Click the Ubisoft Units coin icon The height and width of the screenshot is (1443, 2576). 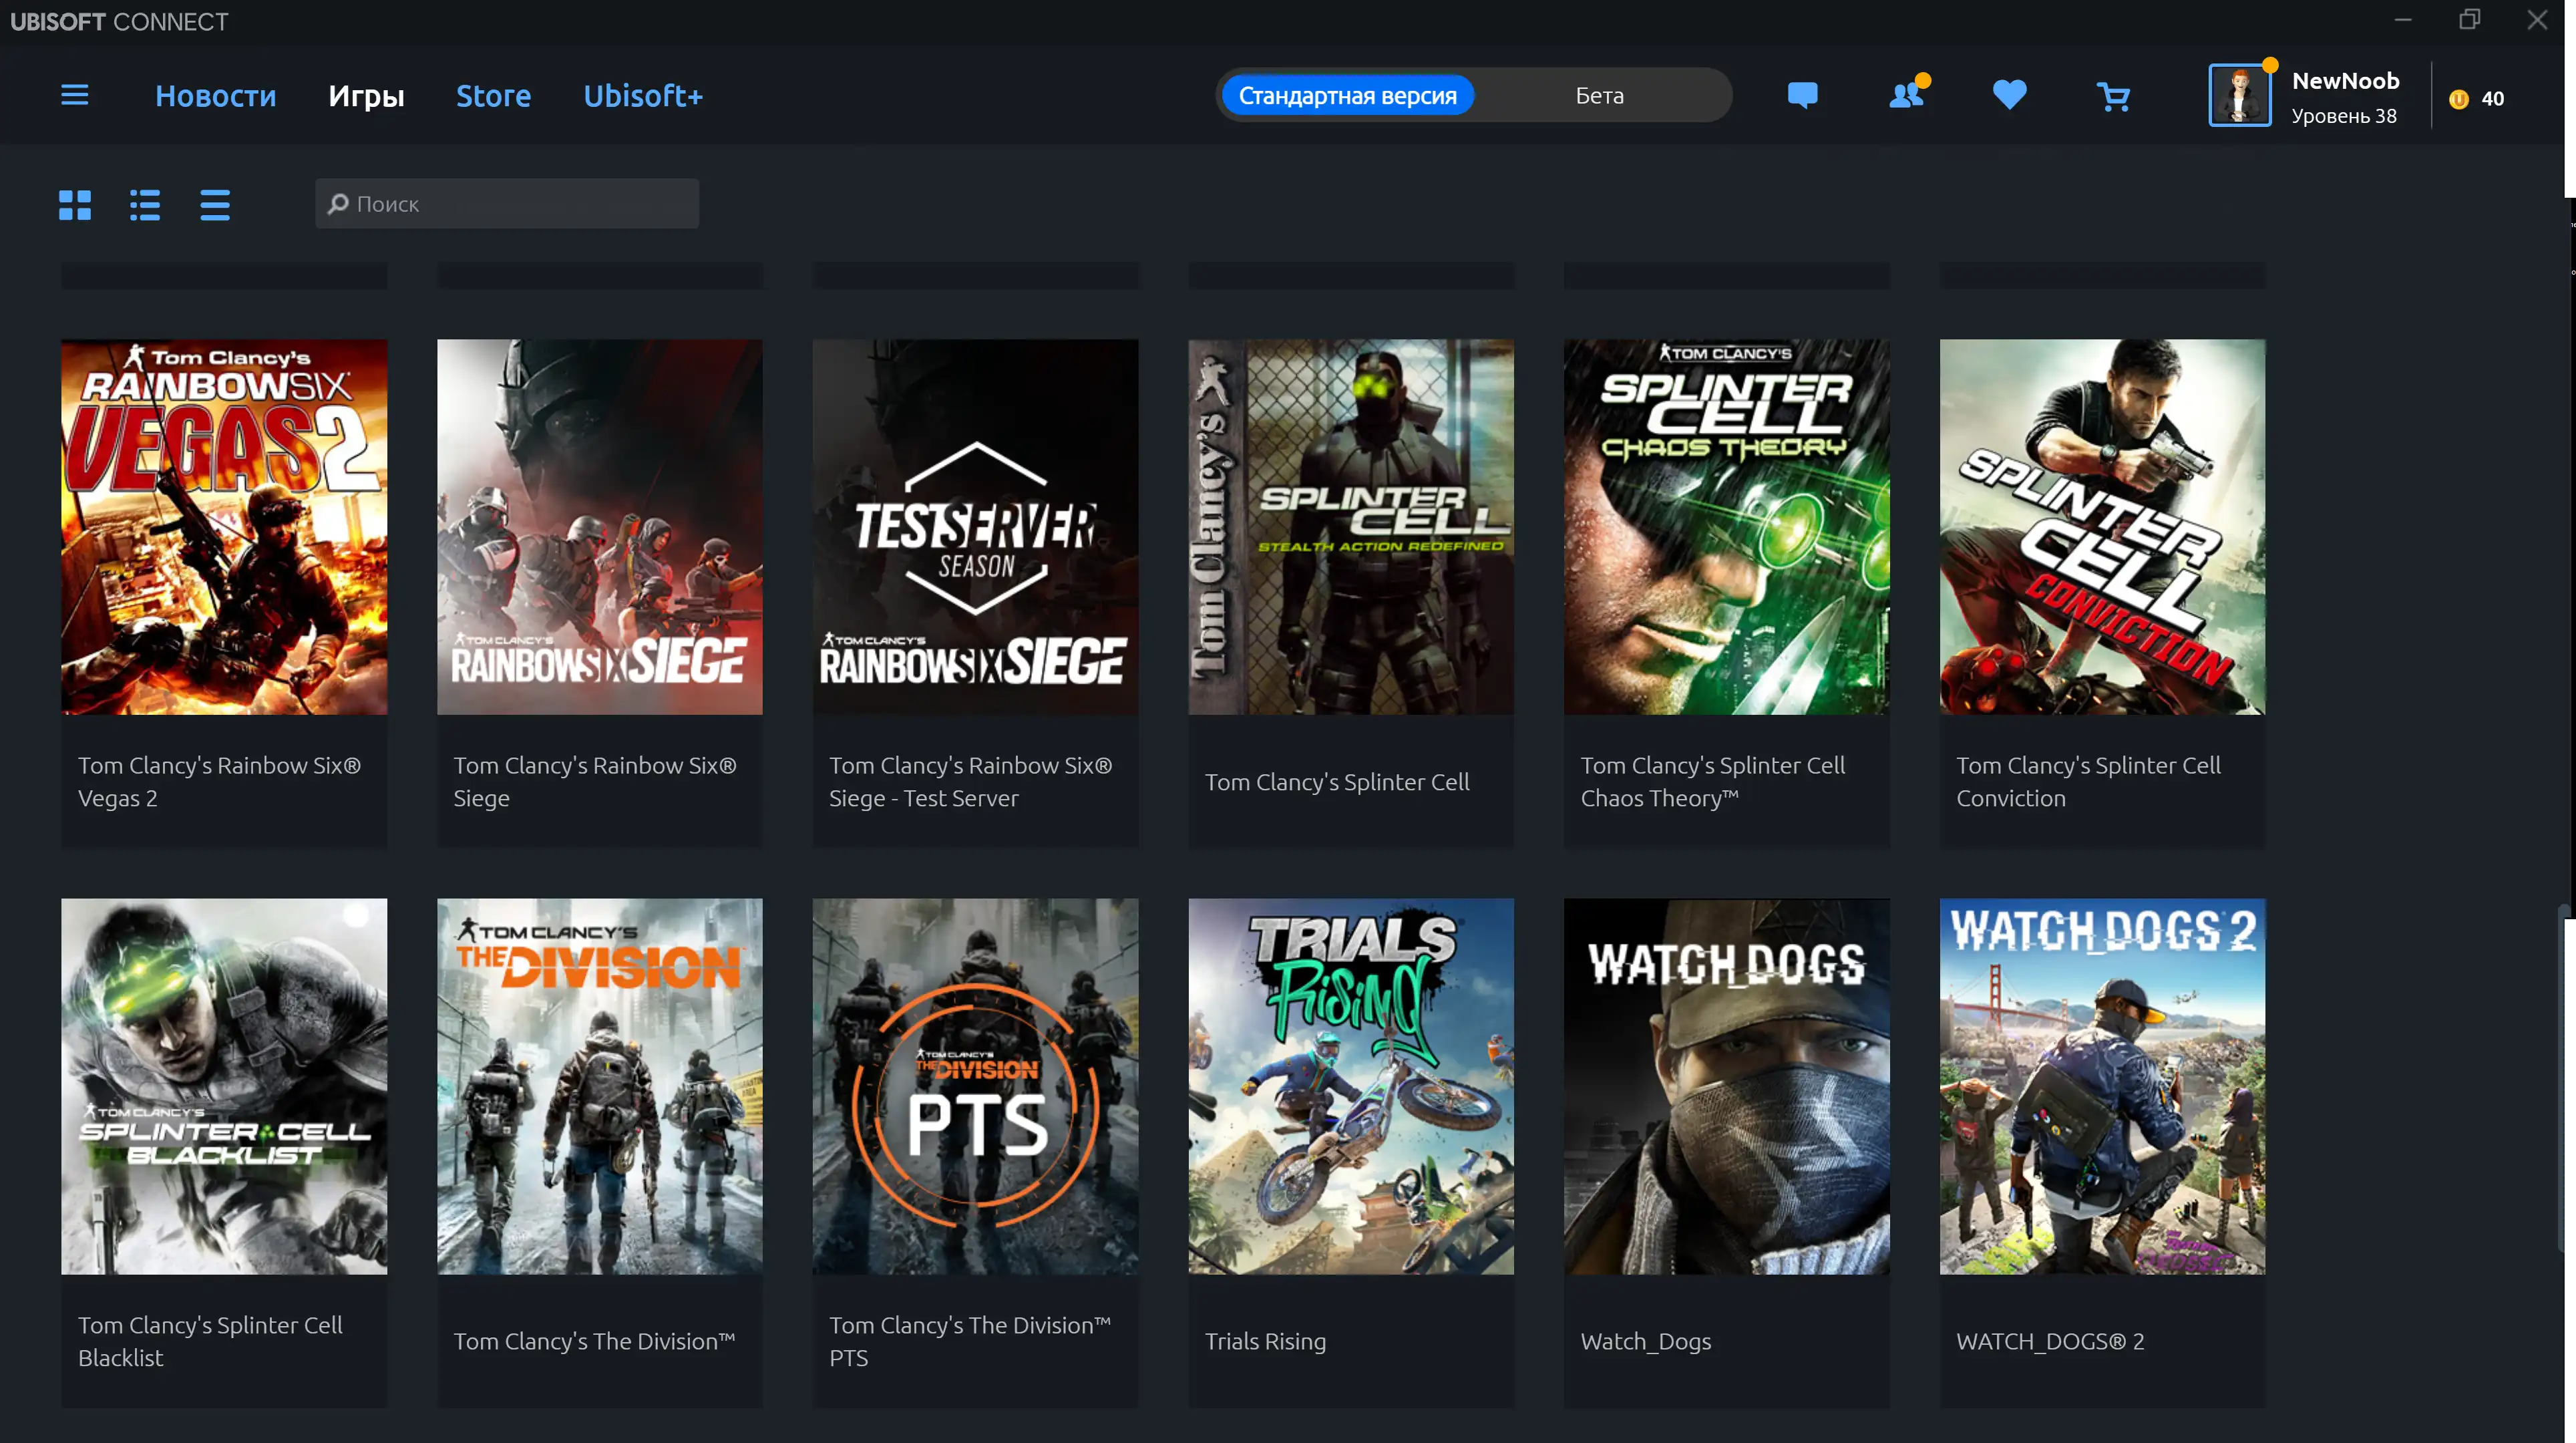pos(2459,98)
